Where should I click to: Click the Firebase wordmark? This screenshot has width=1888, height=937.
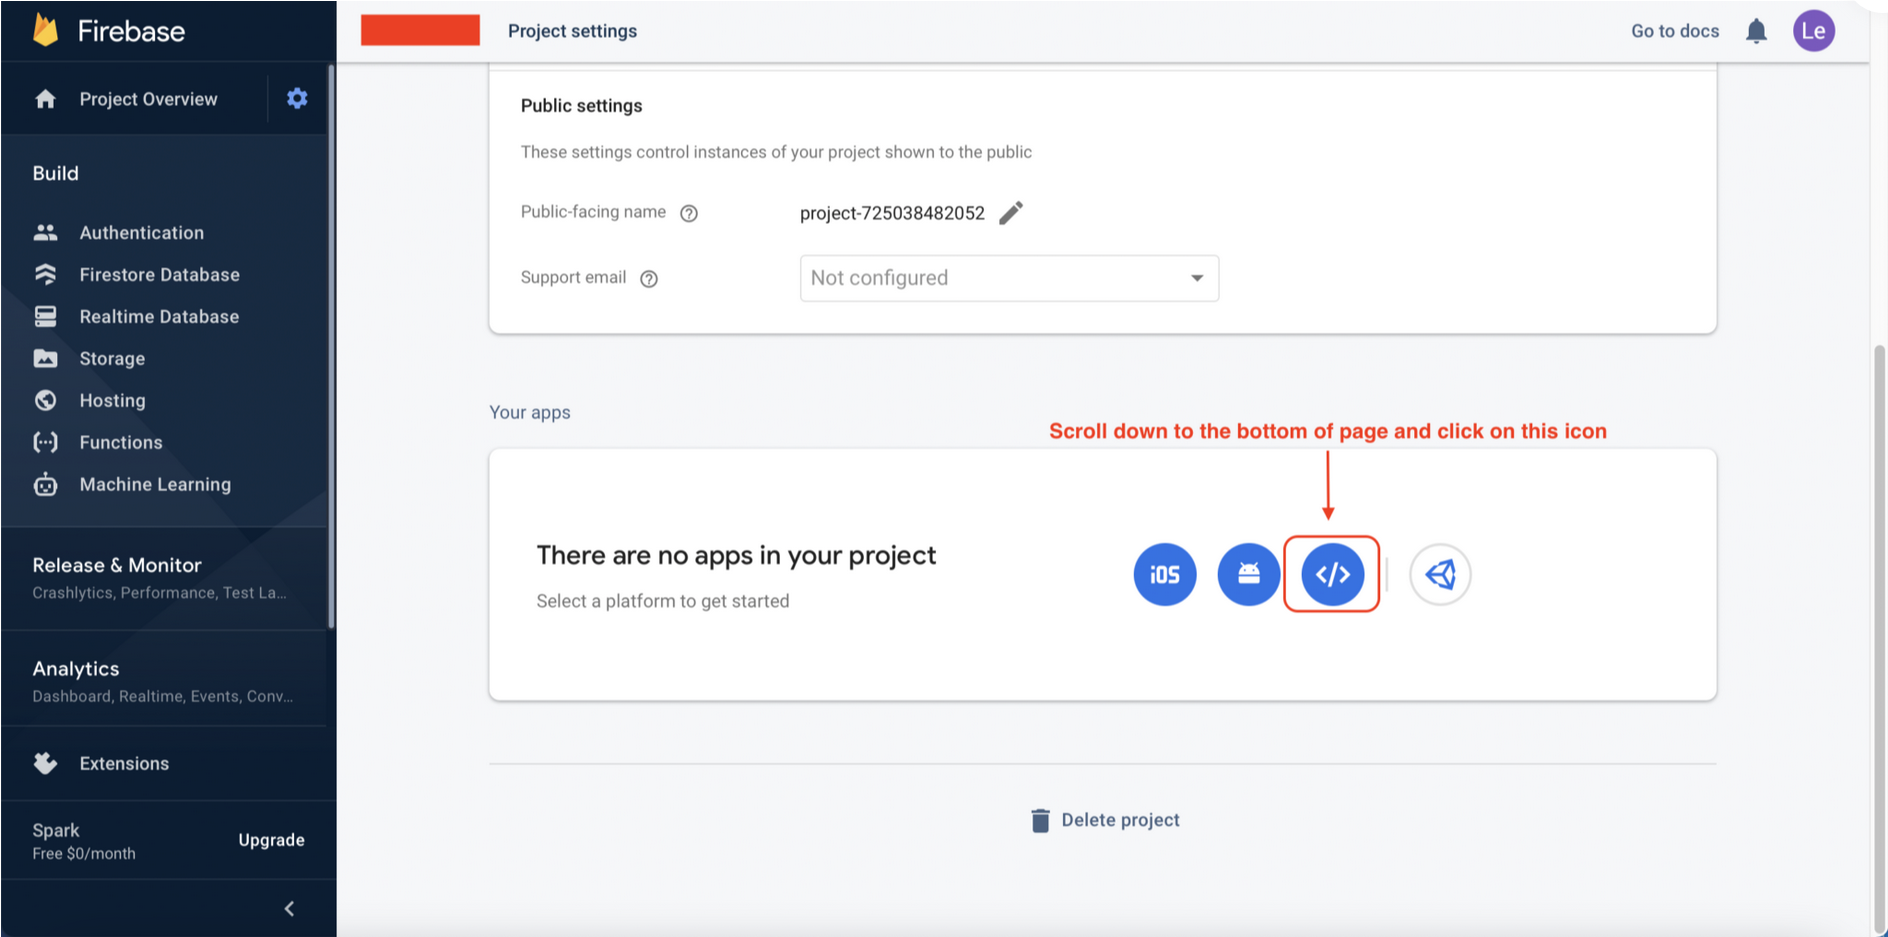click(131, 31)
